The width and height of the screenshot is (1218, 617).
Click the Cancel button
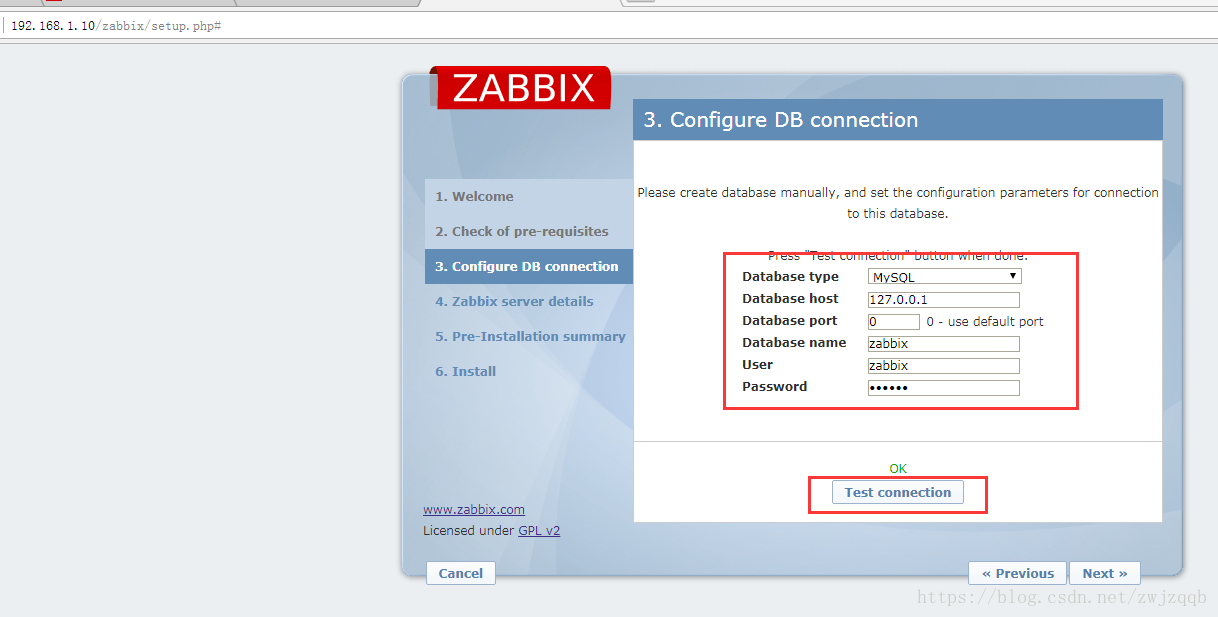461,573
